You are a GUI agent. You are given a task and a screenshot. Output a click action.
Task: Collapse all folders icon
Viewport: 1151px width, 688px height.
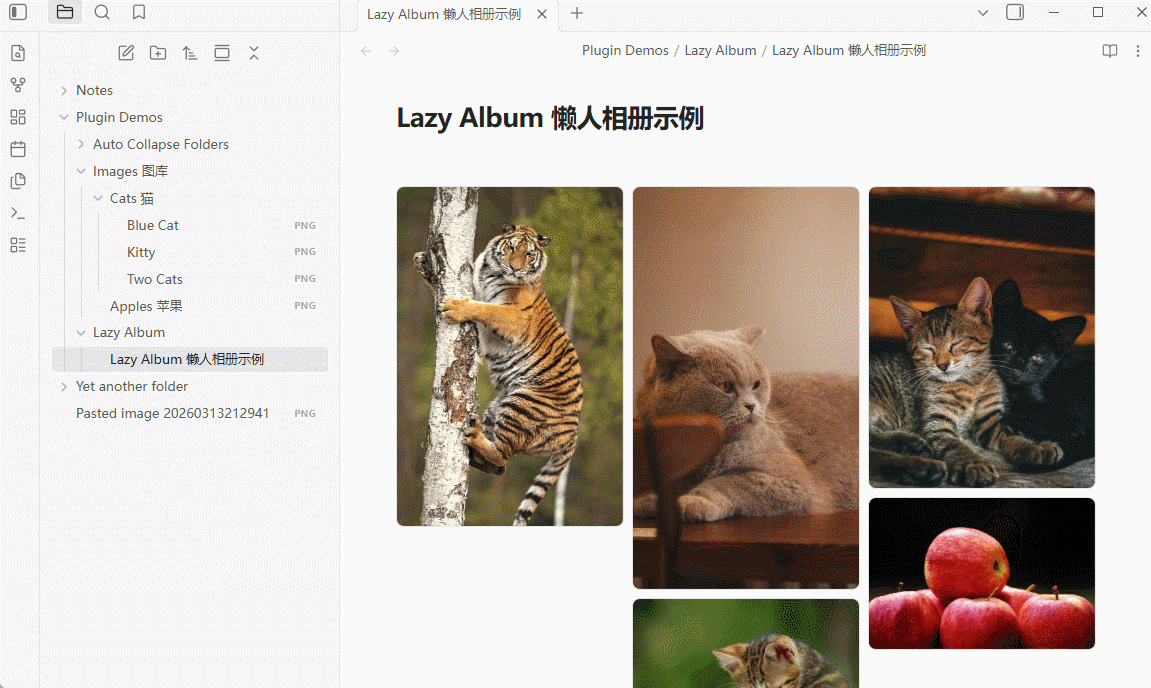(253, 53)
